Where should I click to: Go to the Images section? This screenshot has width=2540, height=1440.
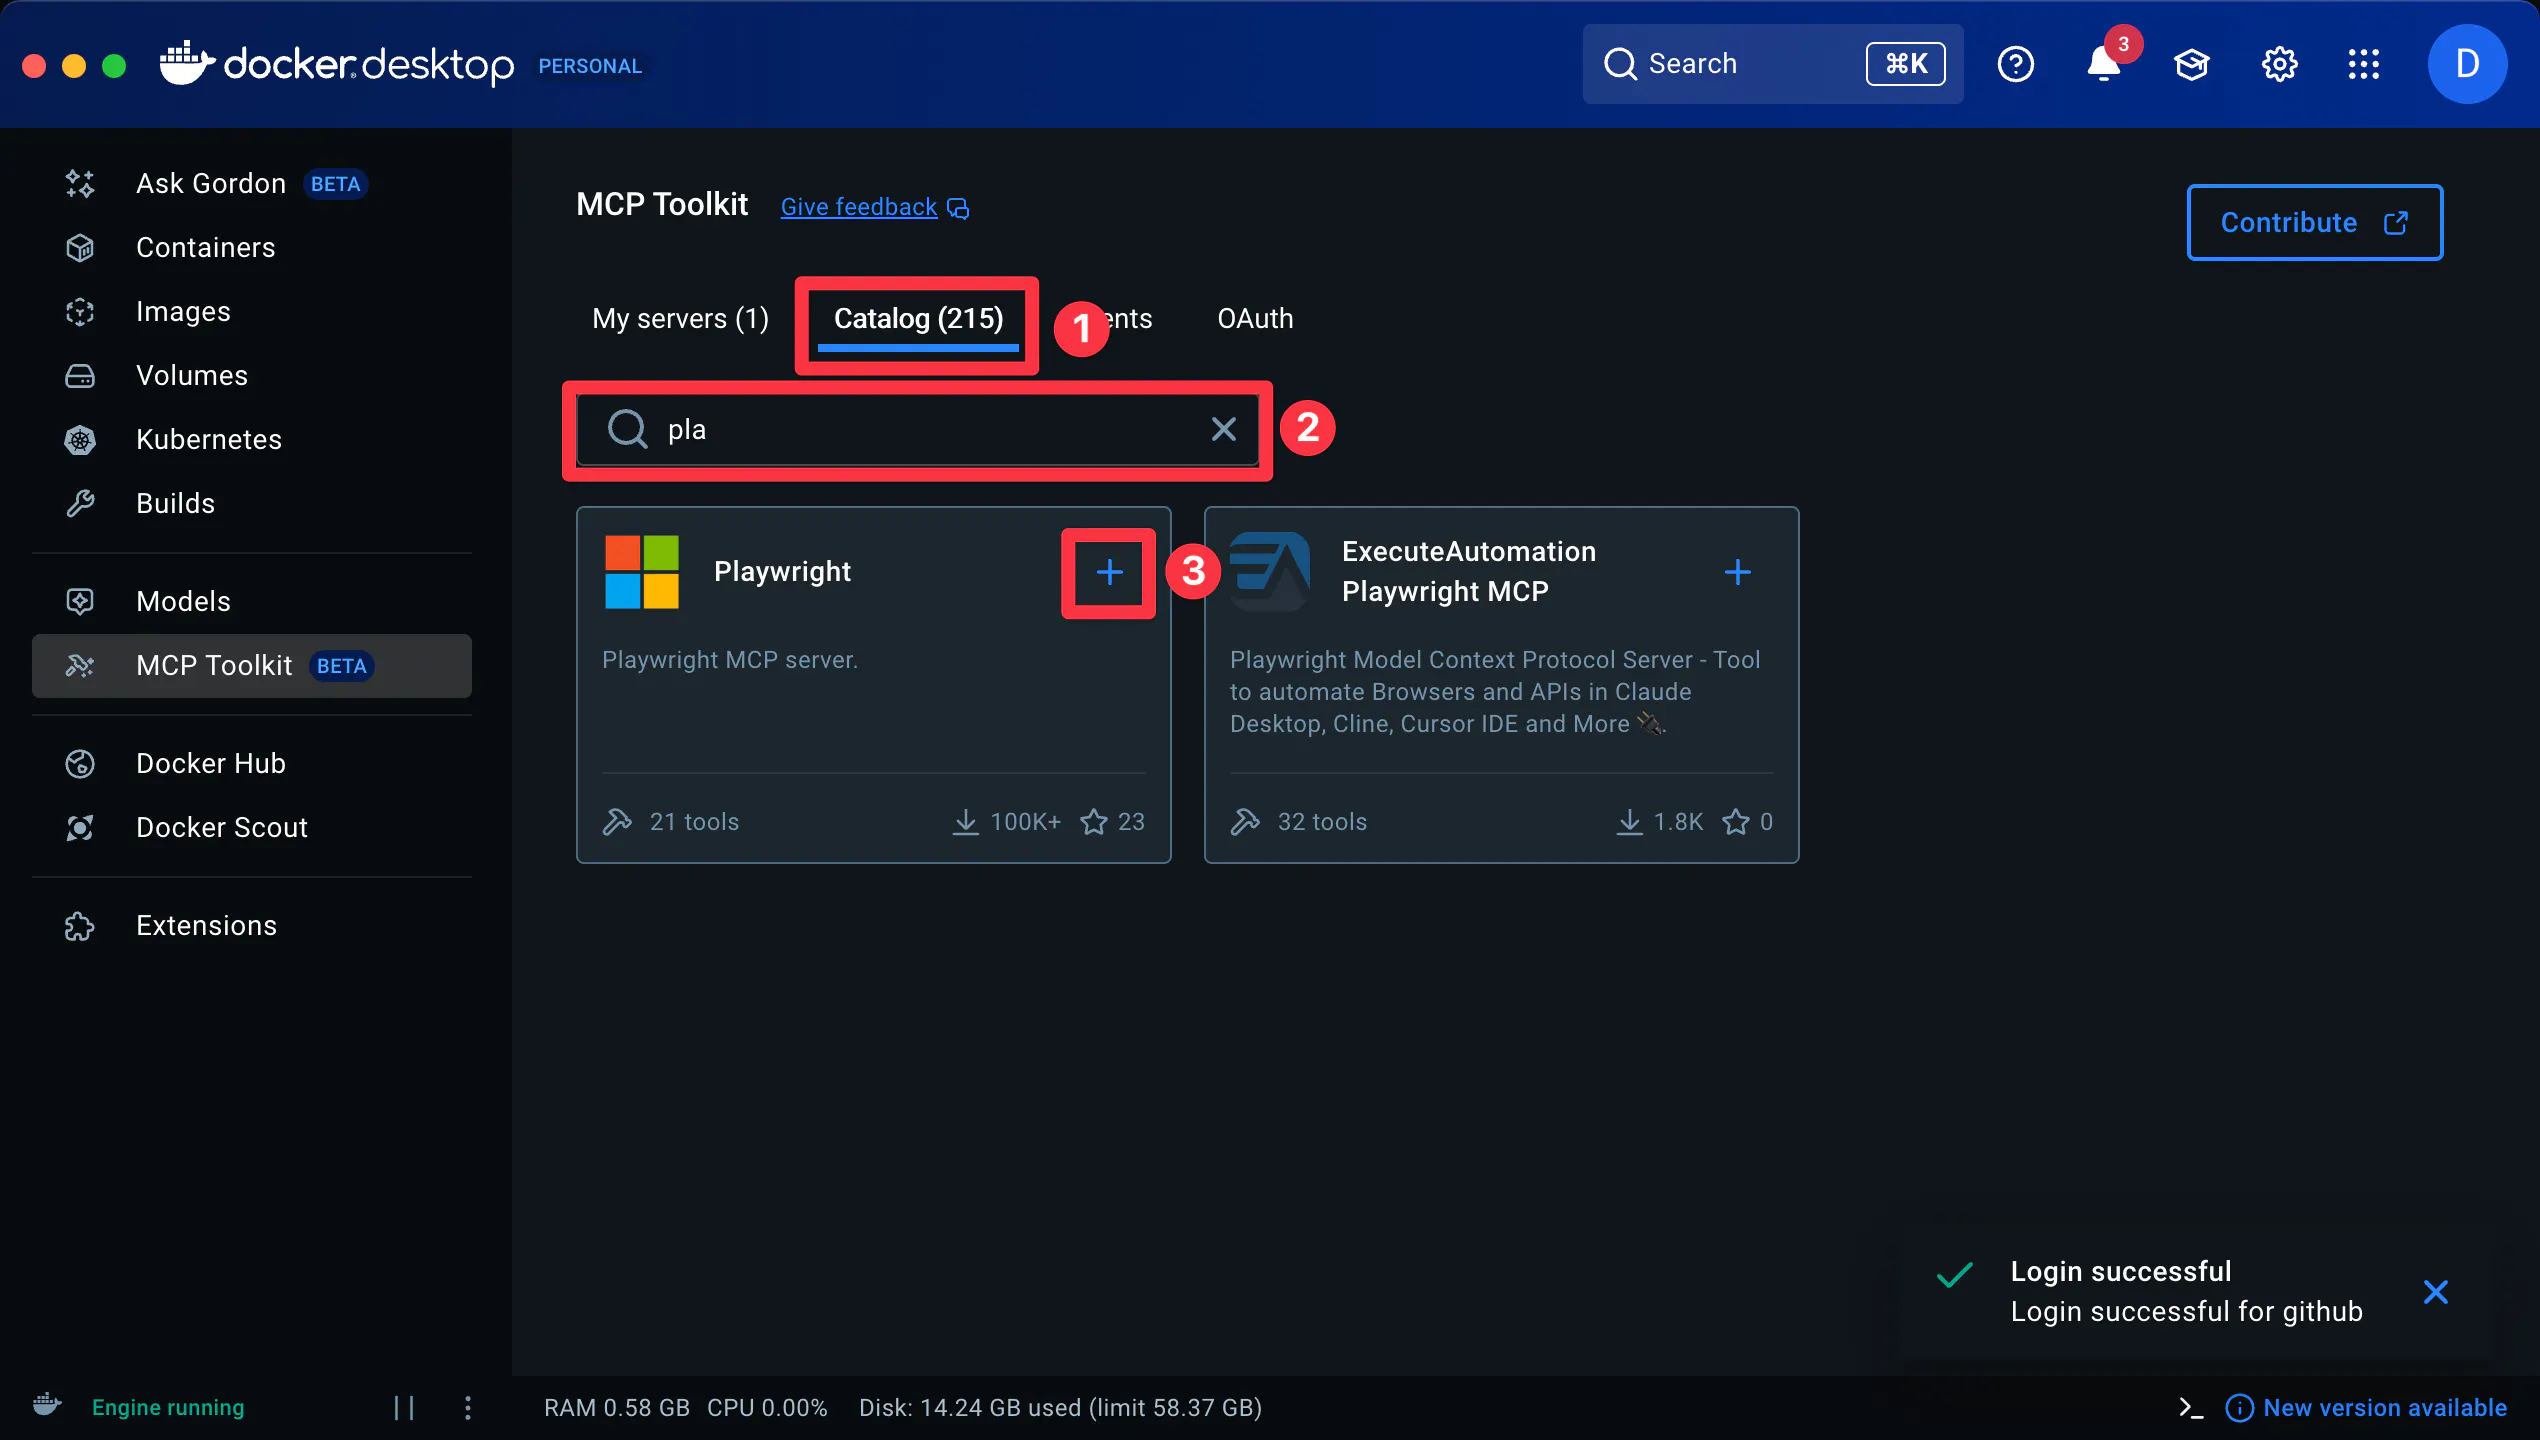click(x=250, y=312)
